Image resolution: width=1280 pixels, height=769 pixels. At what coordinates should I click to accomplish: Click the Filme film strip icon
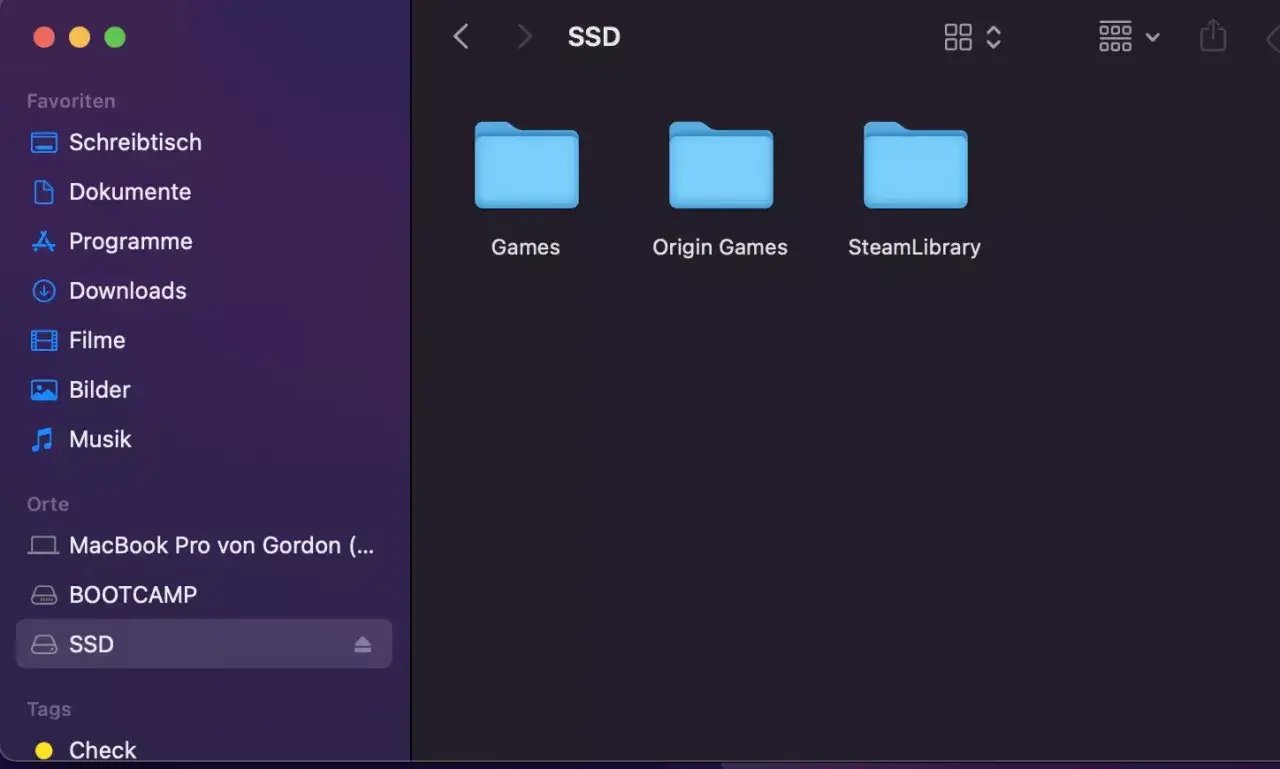[44, 340]
